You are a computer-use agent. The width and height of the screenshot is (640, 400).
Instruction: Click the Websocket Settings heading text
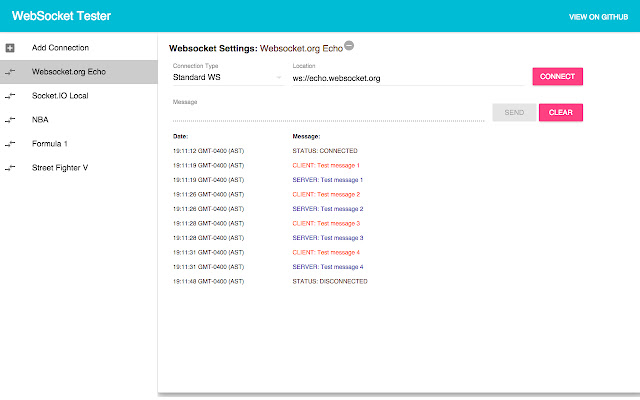coord(213,49)
